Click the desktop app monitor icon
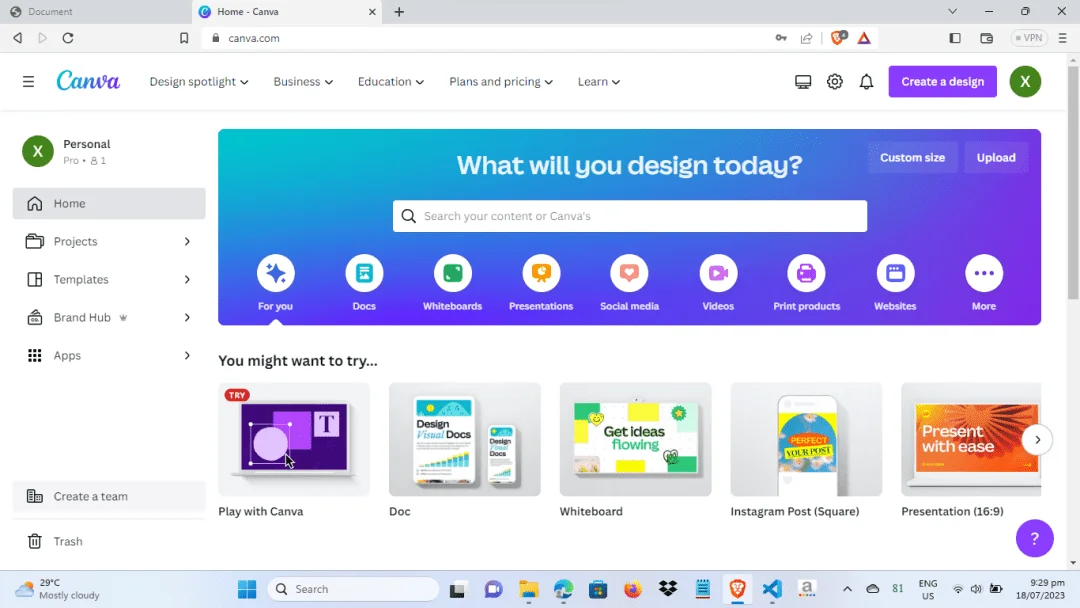Screen dimensions: 1080x608 click(x=803, y=82)
